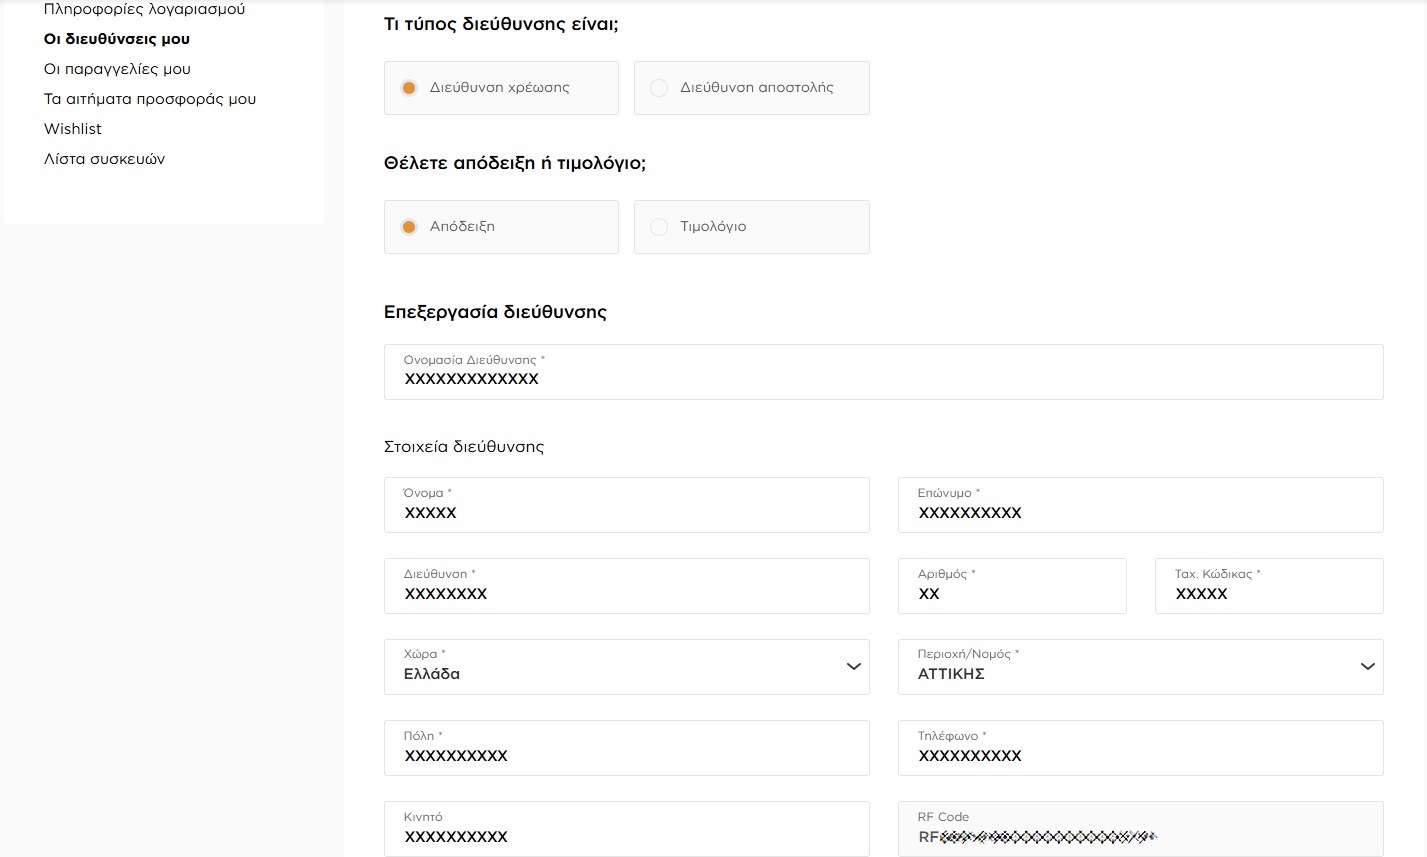Choose the Τιμολόγιο radio option

point(659,227)
